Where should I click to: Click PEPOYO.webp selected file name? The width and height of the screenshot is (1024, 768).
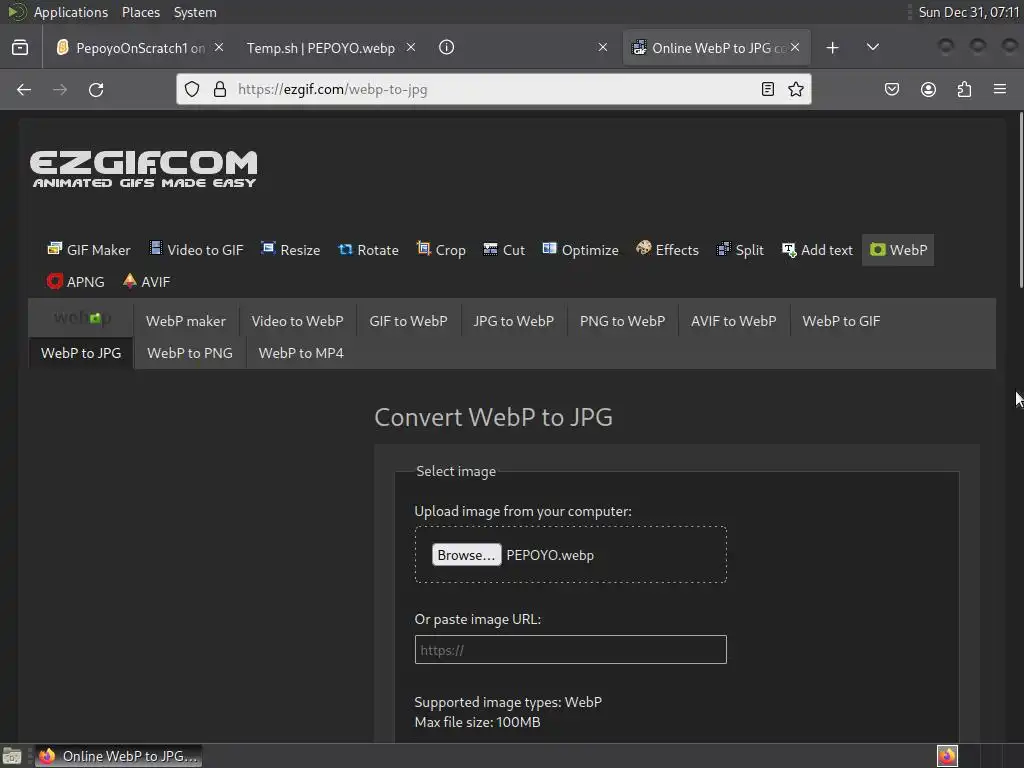pos(550,555)
